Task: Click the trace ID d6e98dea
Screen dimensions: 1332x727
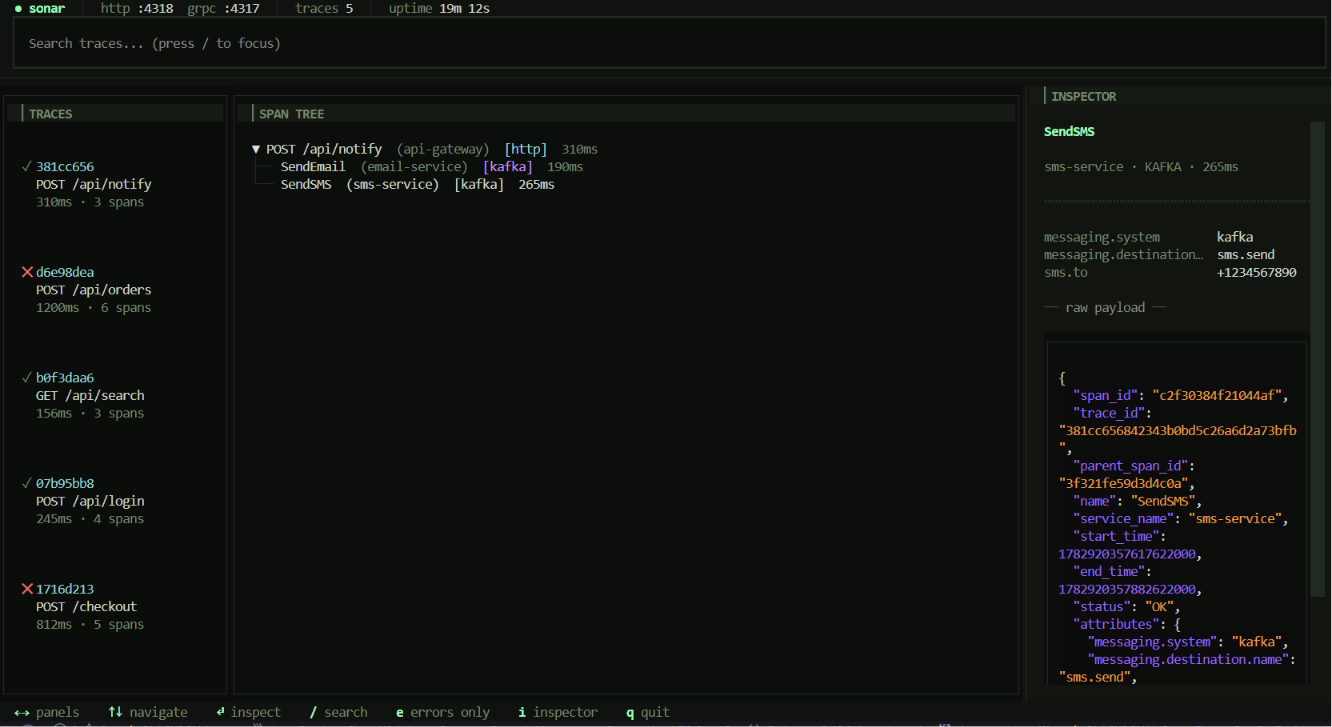Action: [65, 272]
